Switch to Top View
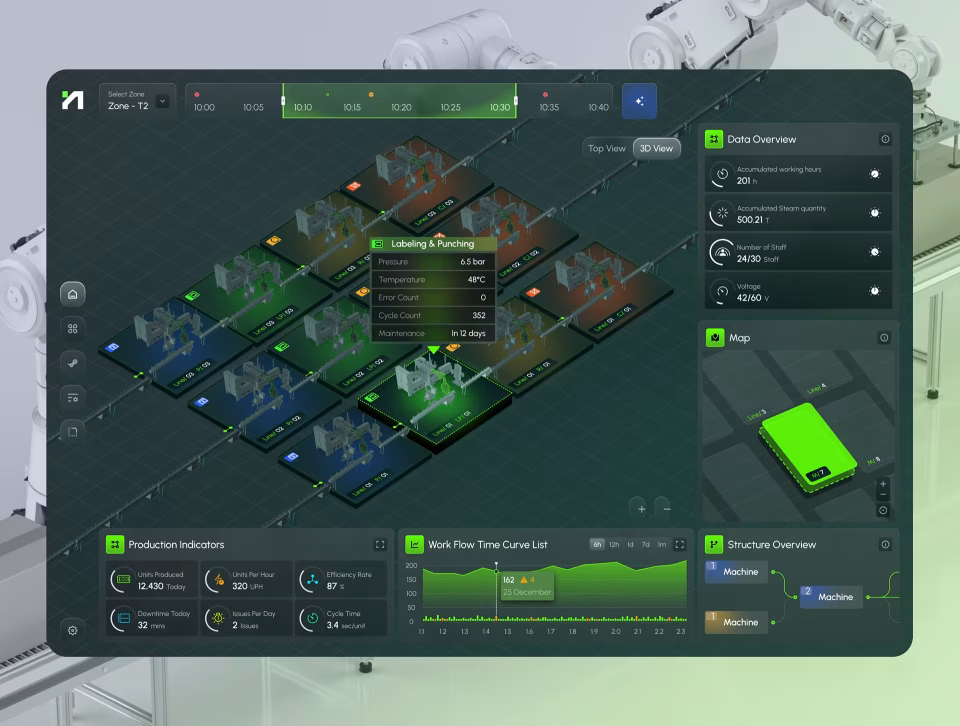Screen dimensions: 960x726 coord(607,148)
